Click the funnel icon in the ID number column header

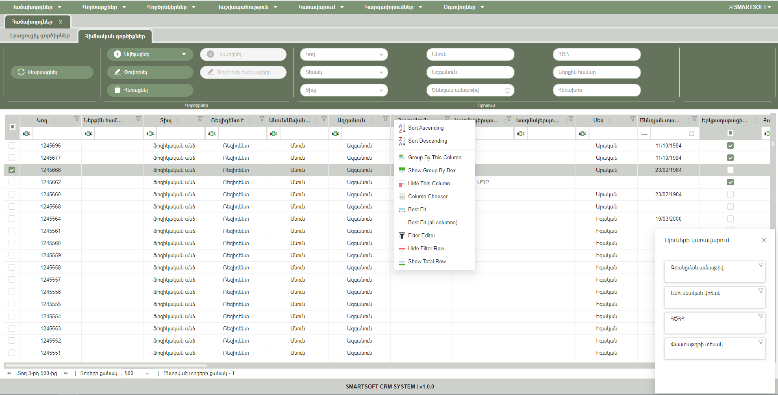click(x=76, y=119)
